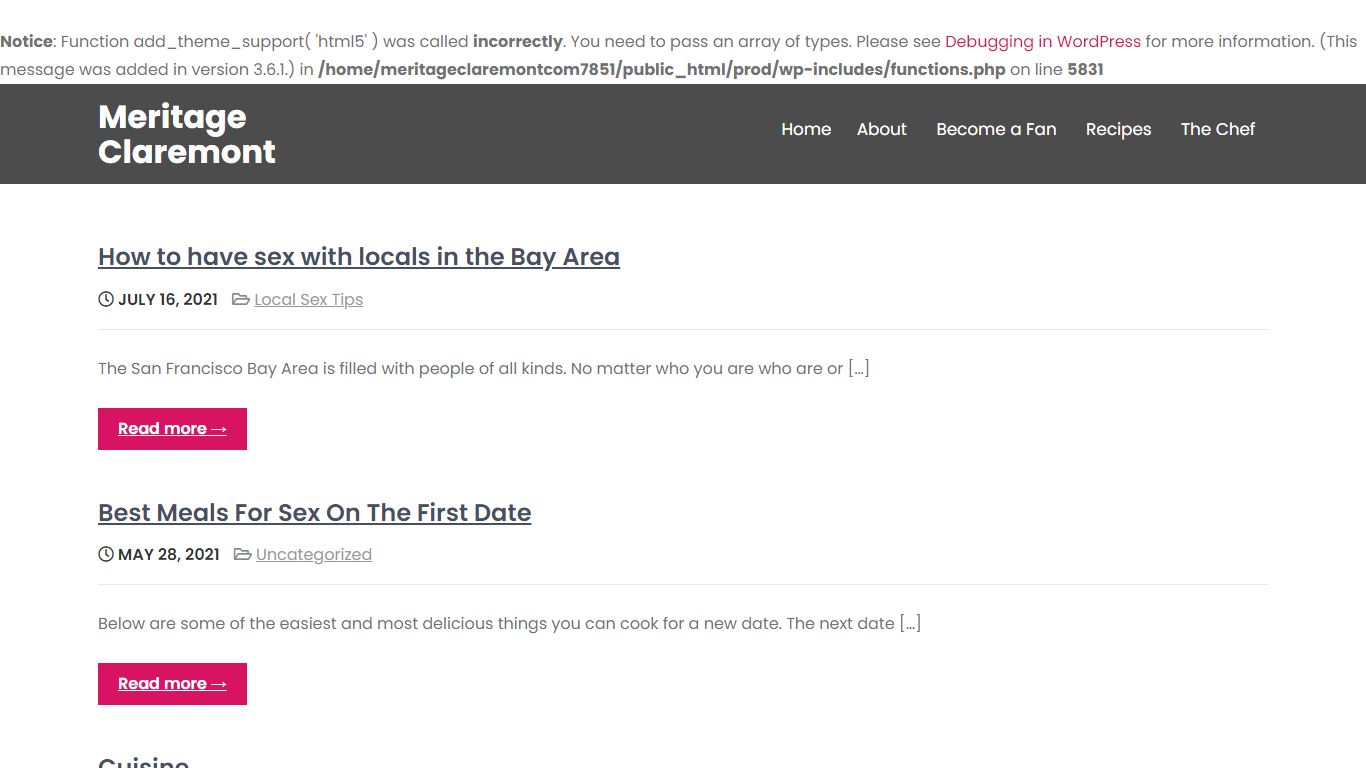Click the clock icon beside May 28, 2021
Viewport: 1366px width, 768px height.
pyautogui.click(x=106, y=554)
